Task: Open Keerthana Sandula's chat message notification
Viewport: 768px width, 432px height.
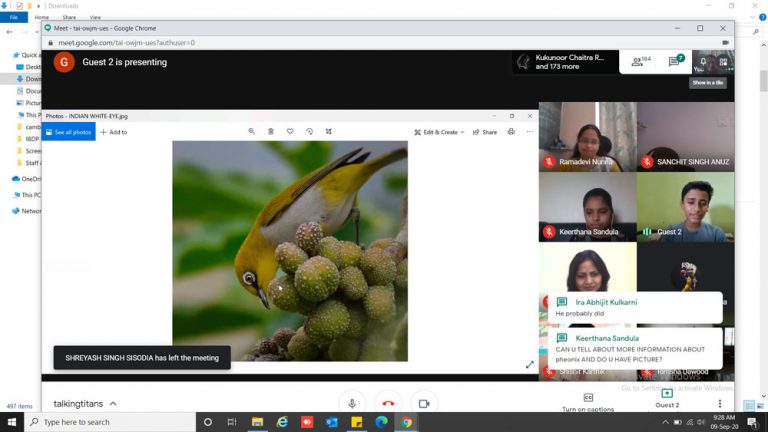Action: 635,348
